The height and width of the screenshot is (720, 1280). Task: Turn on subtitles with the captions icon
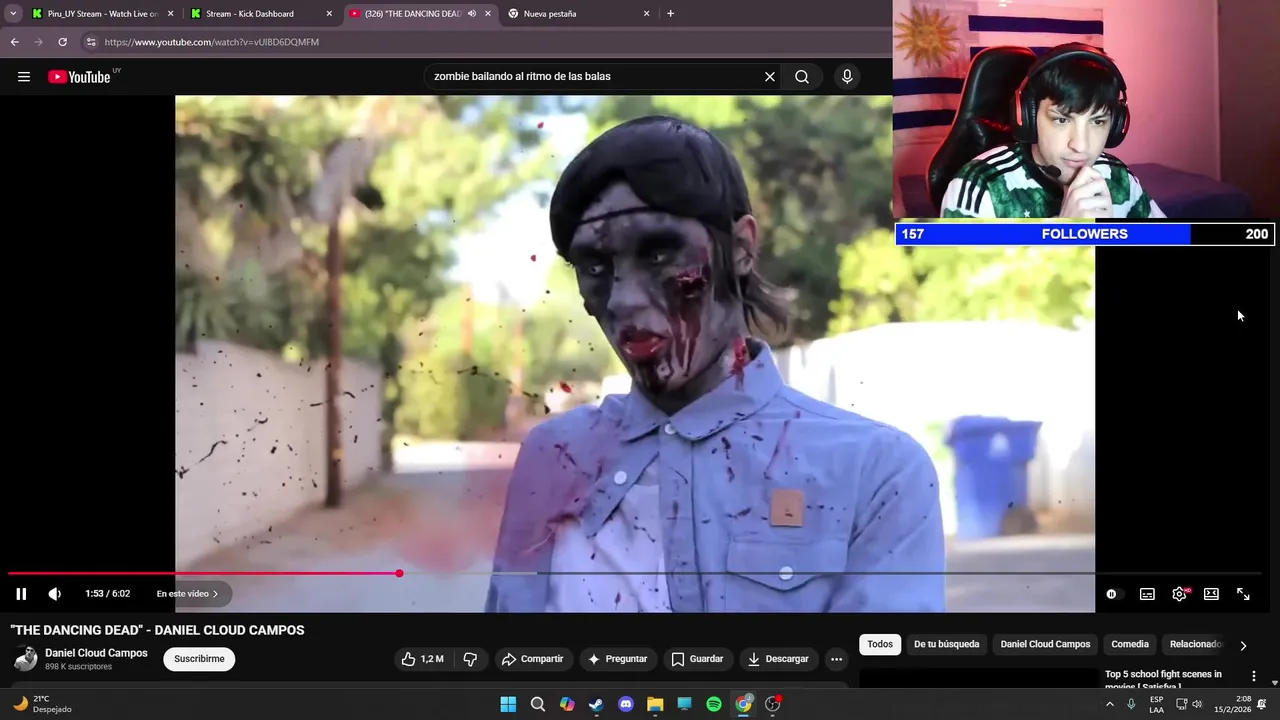coord(1147,594)
